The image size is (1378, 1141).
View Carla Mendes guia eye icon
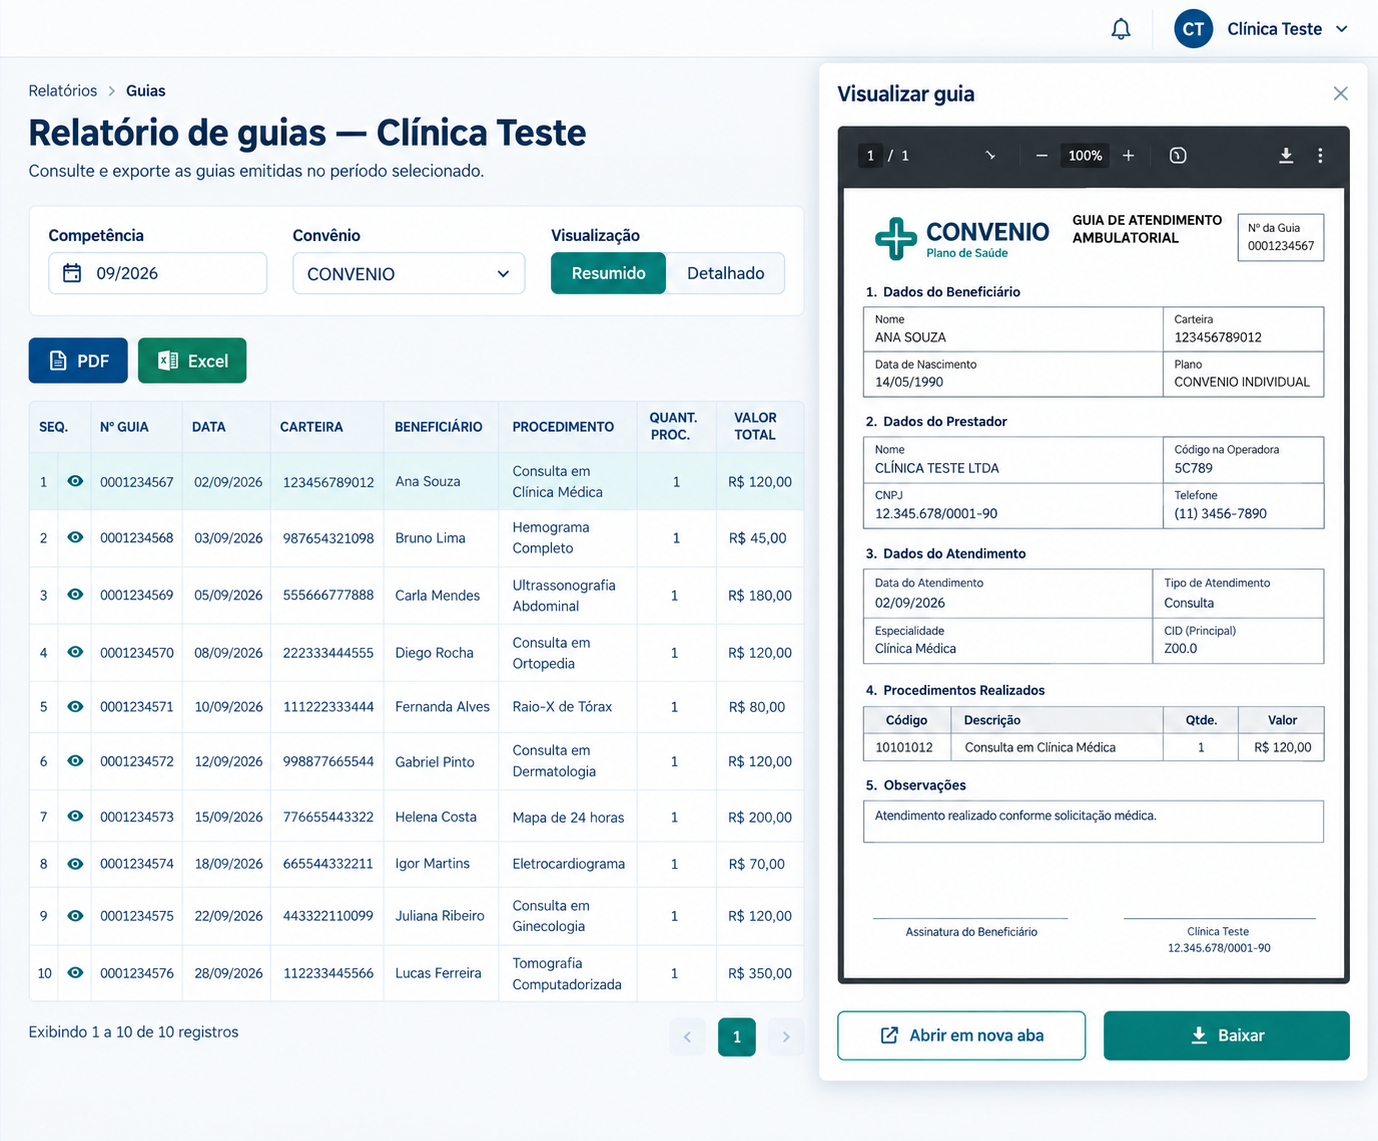tap(75, 594)
